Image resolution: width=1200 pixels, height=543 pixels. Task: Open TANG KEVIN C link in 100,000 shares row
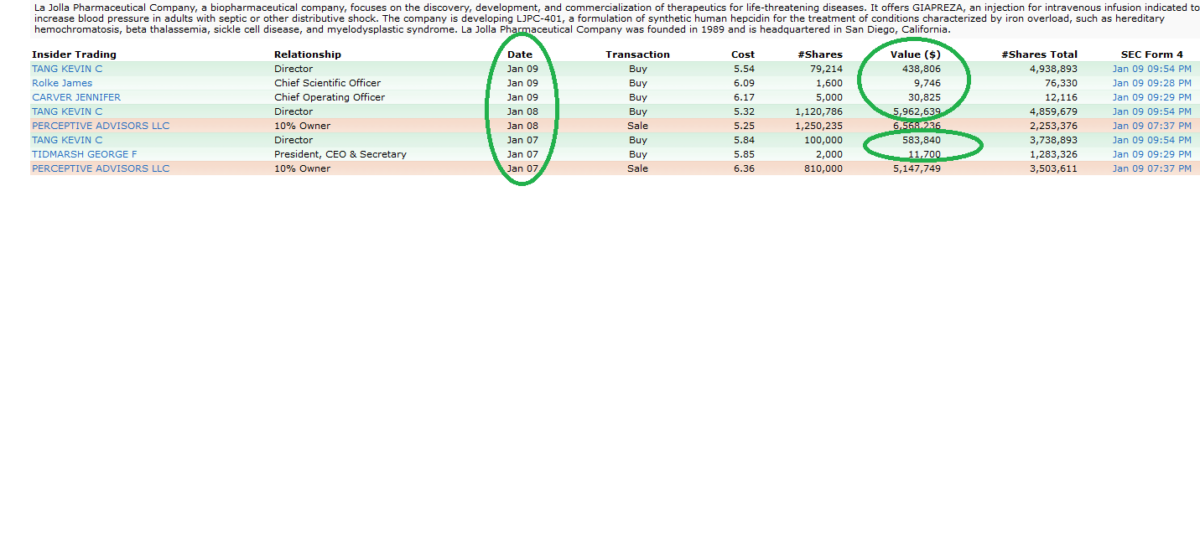[67, 140]
